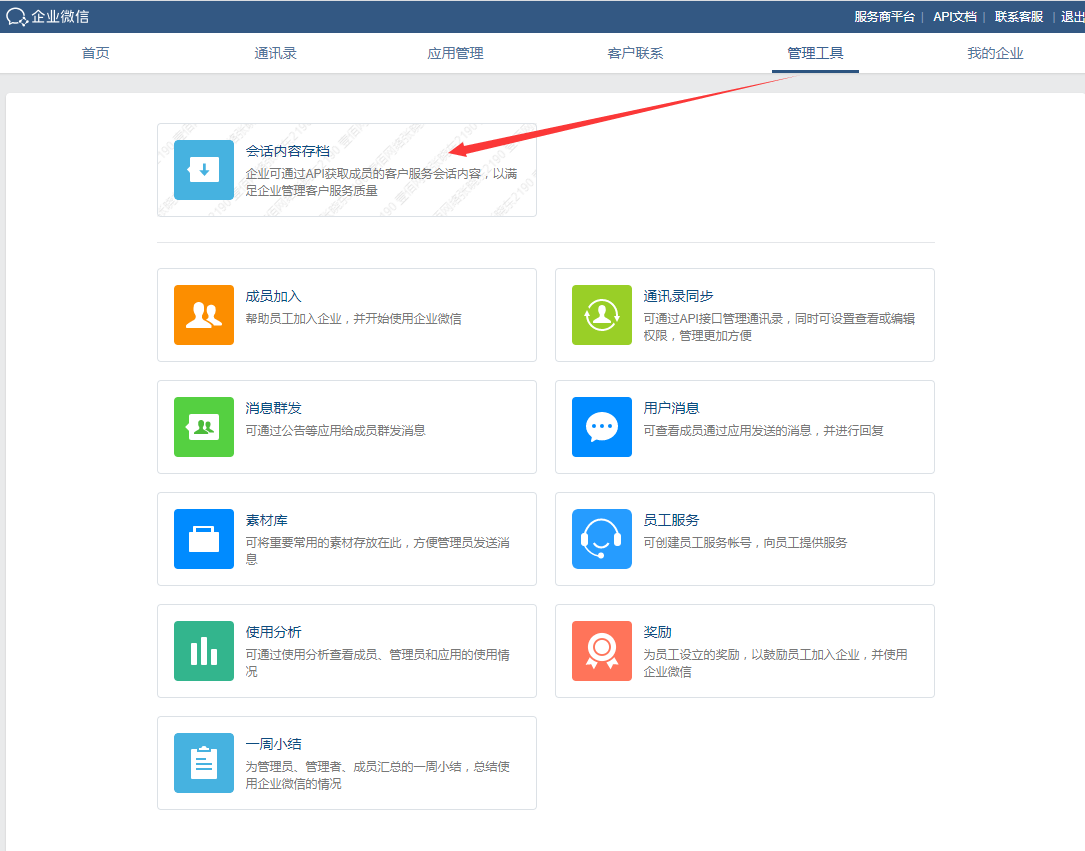Click 退出 to log out
1085x851 pixels.
(x=1071, y=17)
